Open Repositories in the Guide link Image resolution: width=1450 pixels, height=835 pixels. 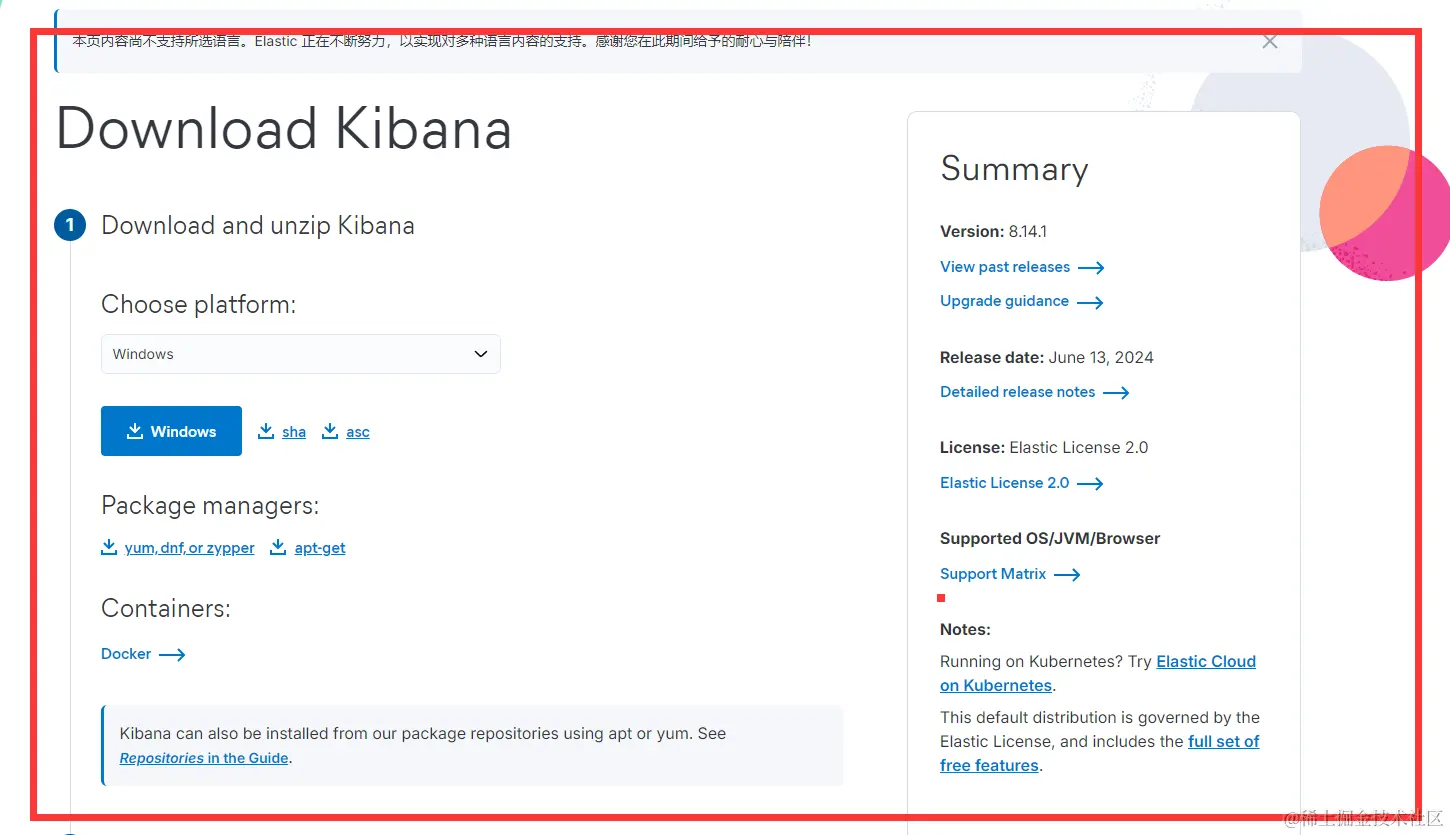(x=204, y=758)
